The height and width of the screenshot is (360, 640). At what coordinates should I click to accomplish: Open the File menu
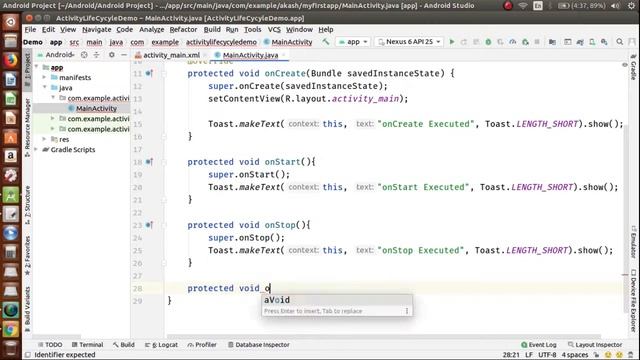point(30,29)
